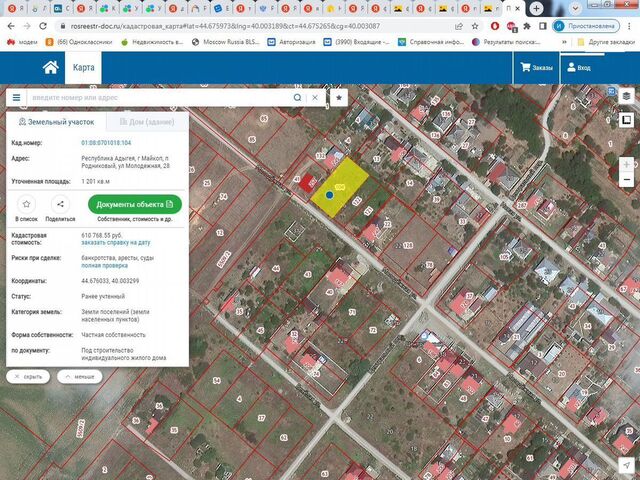
Task: Follow the 'полная проверка' link
Action: pos(104,266)
